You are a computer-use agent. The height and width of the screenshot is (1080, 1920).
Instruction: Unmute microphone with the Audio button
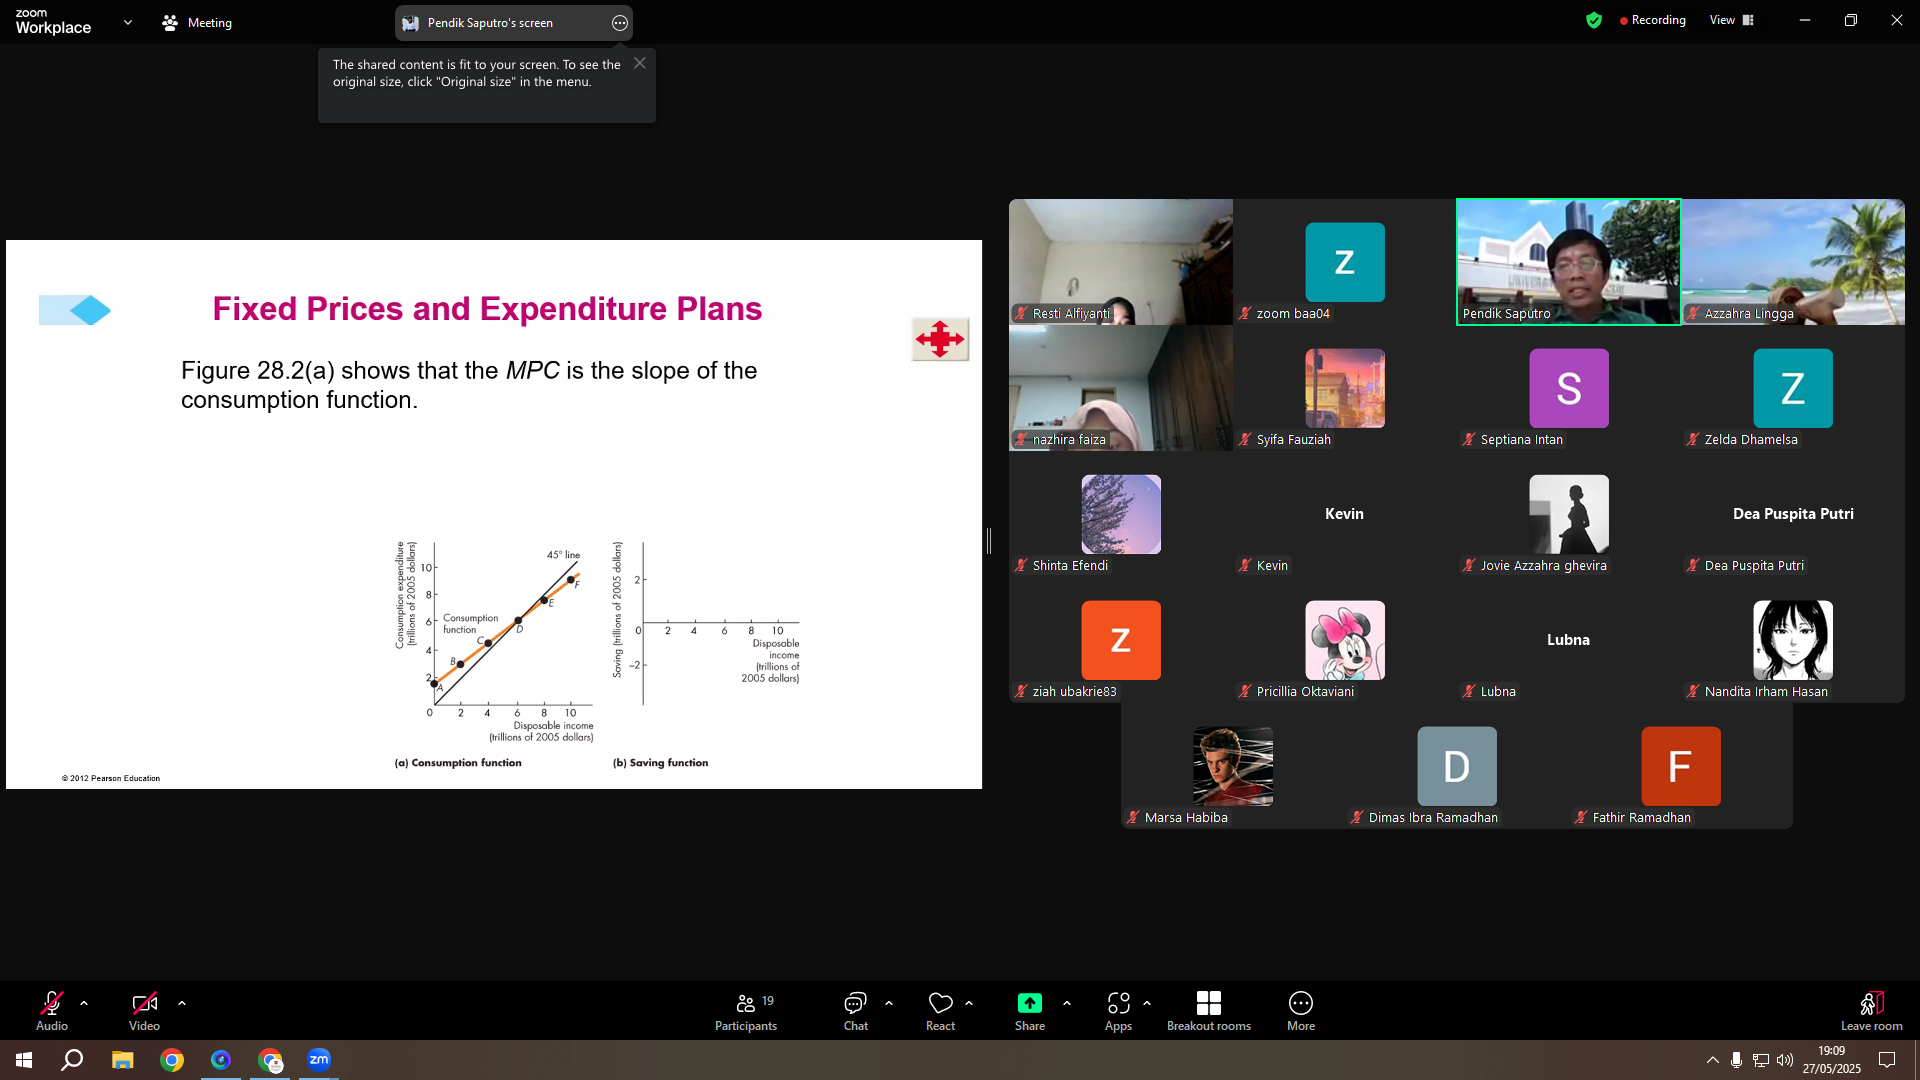point(52,1010)
